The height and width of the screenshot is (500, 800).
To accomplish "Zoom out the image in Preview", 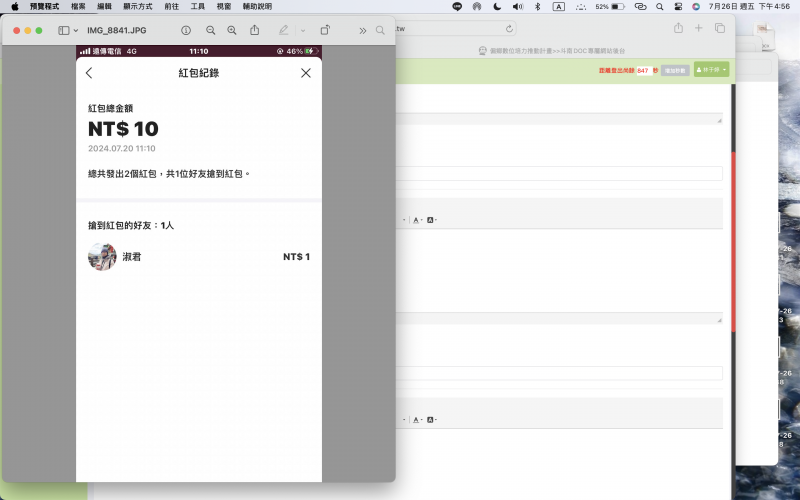I will (210, 30).
